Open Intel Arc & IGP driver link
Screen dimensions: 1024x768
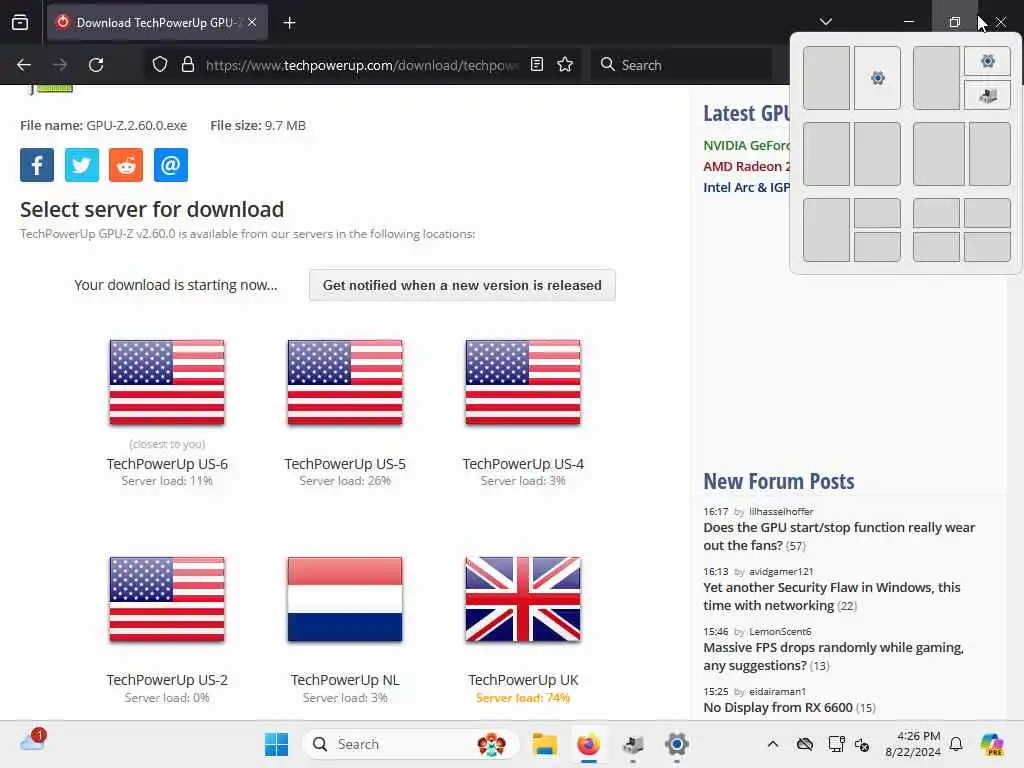coord(746,187)
